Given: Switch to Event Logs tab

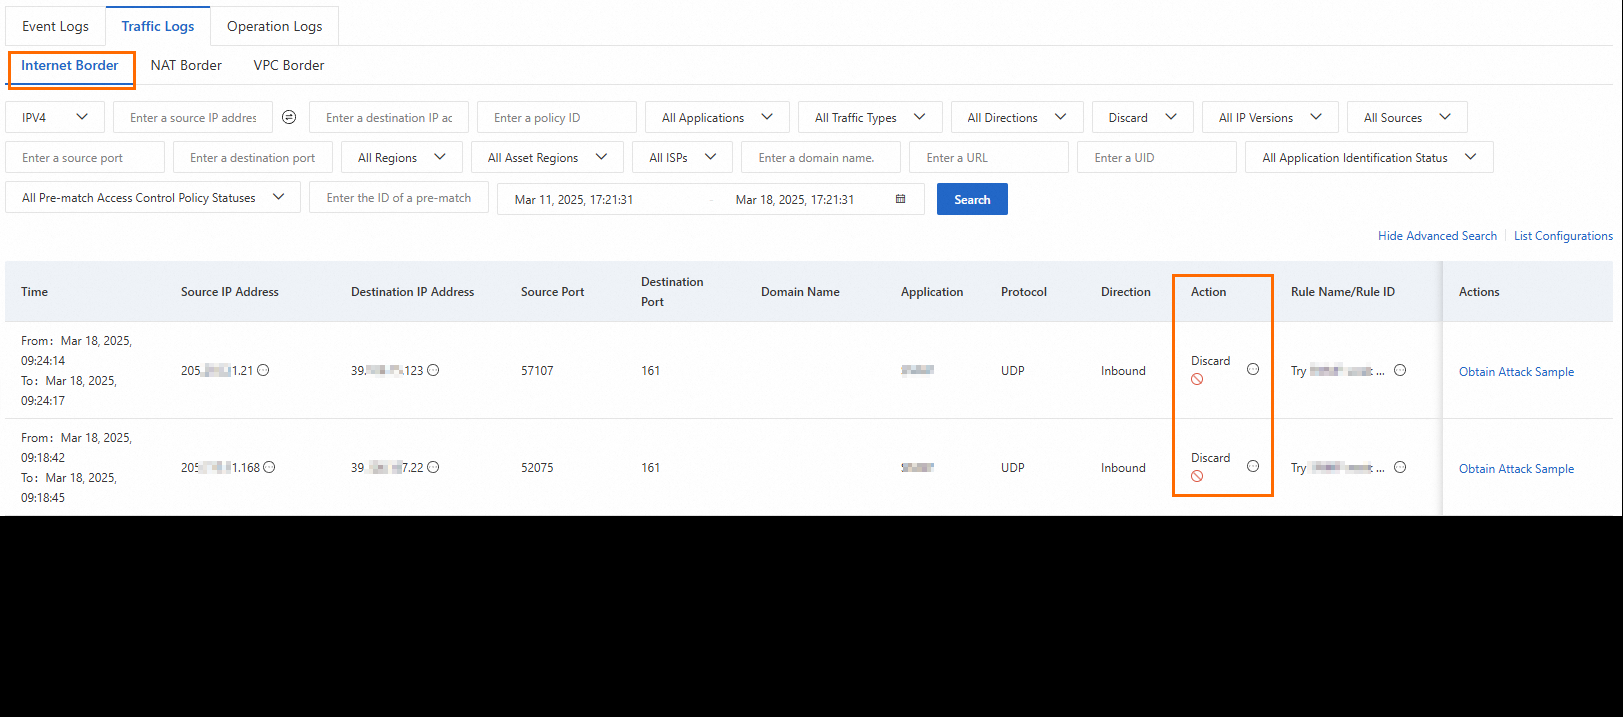Looking at the screenshot, I should 55,26.
